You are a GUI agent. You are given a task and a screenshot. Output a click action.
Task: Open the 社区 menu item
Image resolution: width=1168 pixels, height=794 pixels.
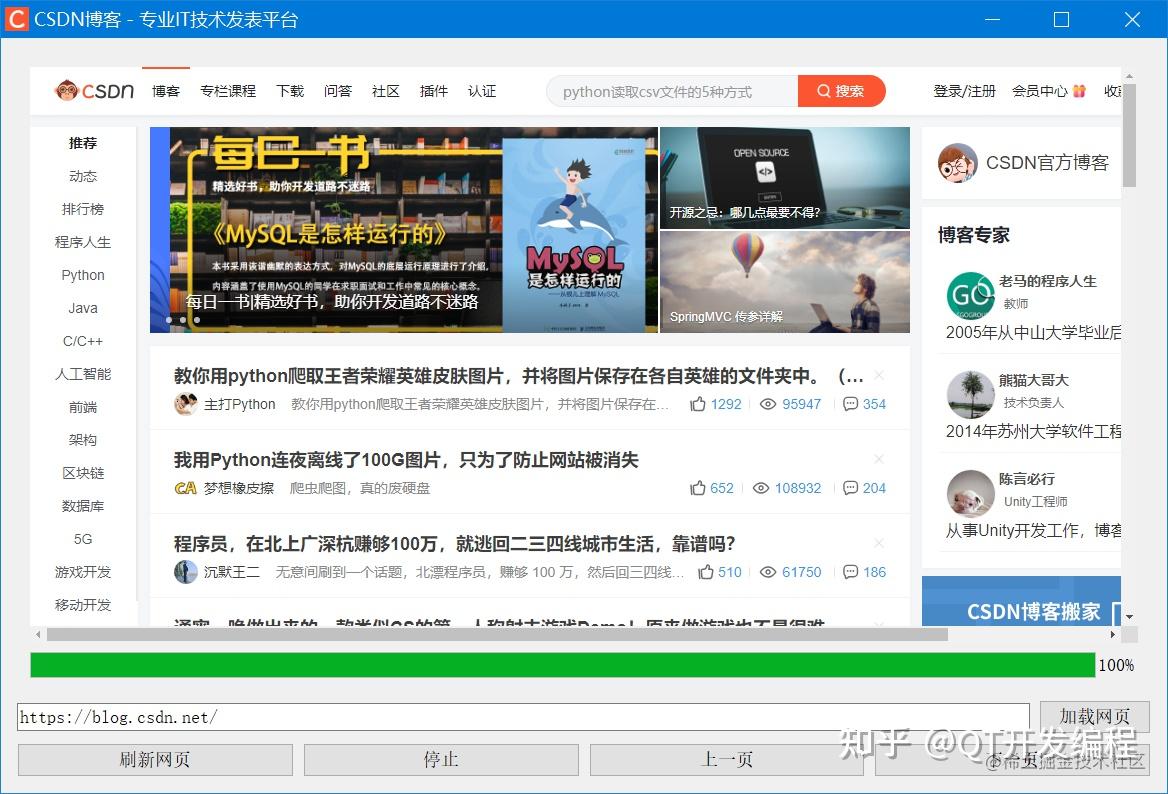385,91
